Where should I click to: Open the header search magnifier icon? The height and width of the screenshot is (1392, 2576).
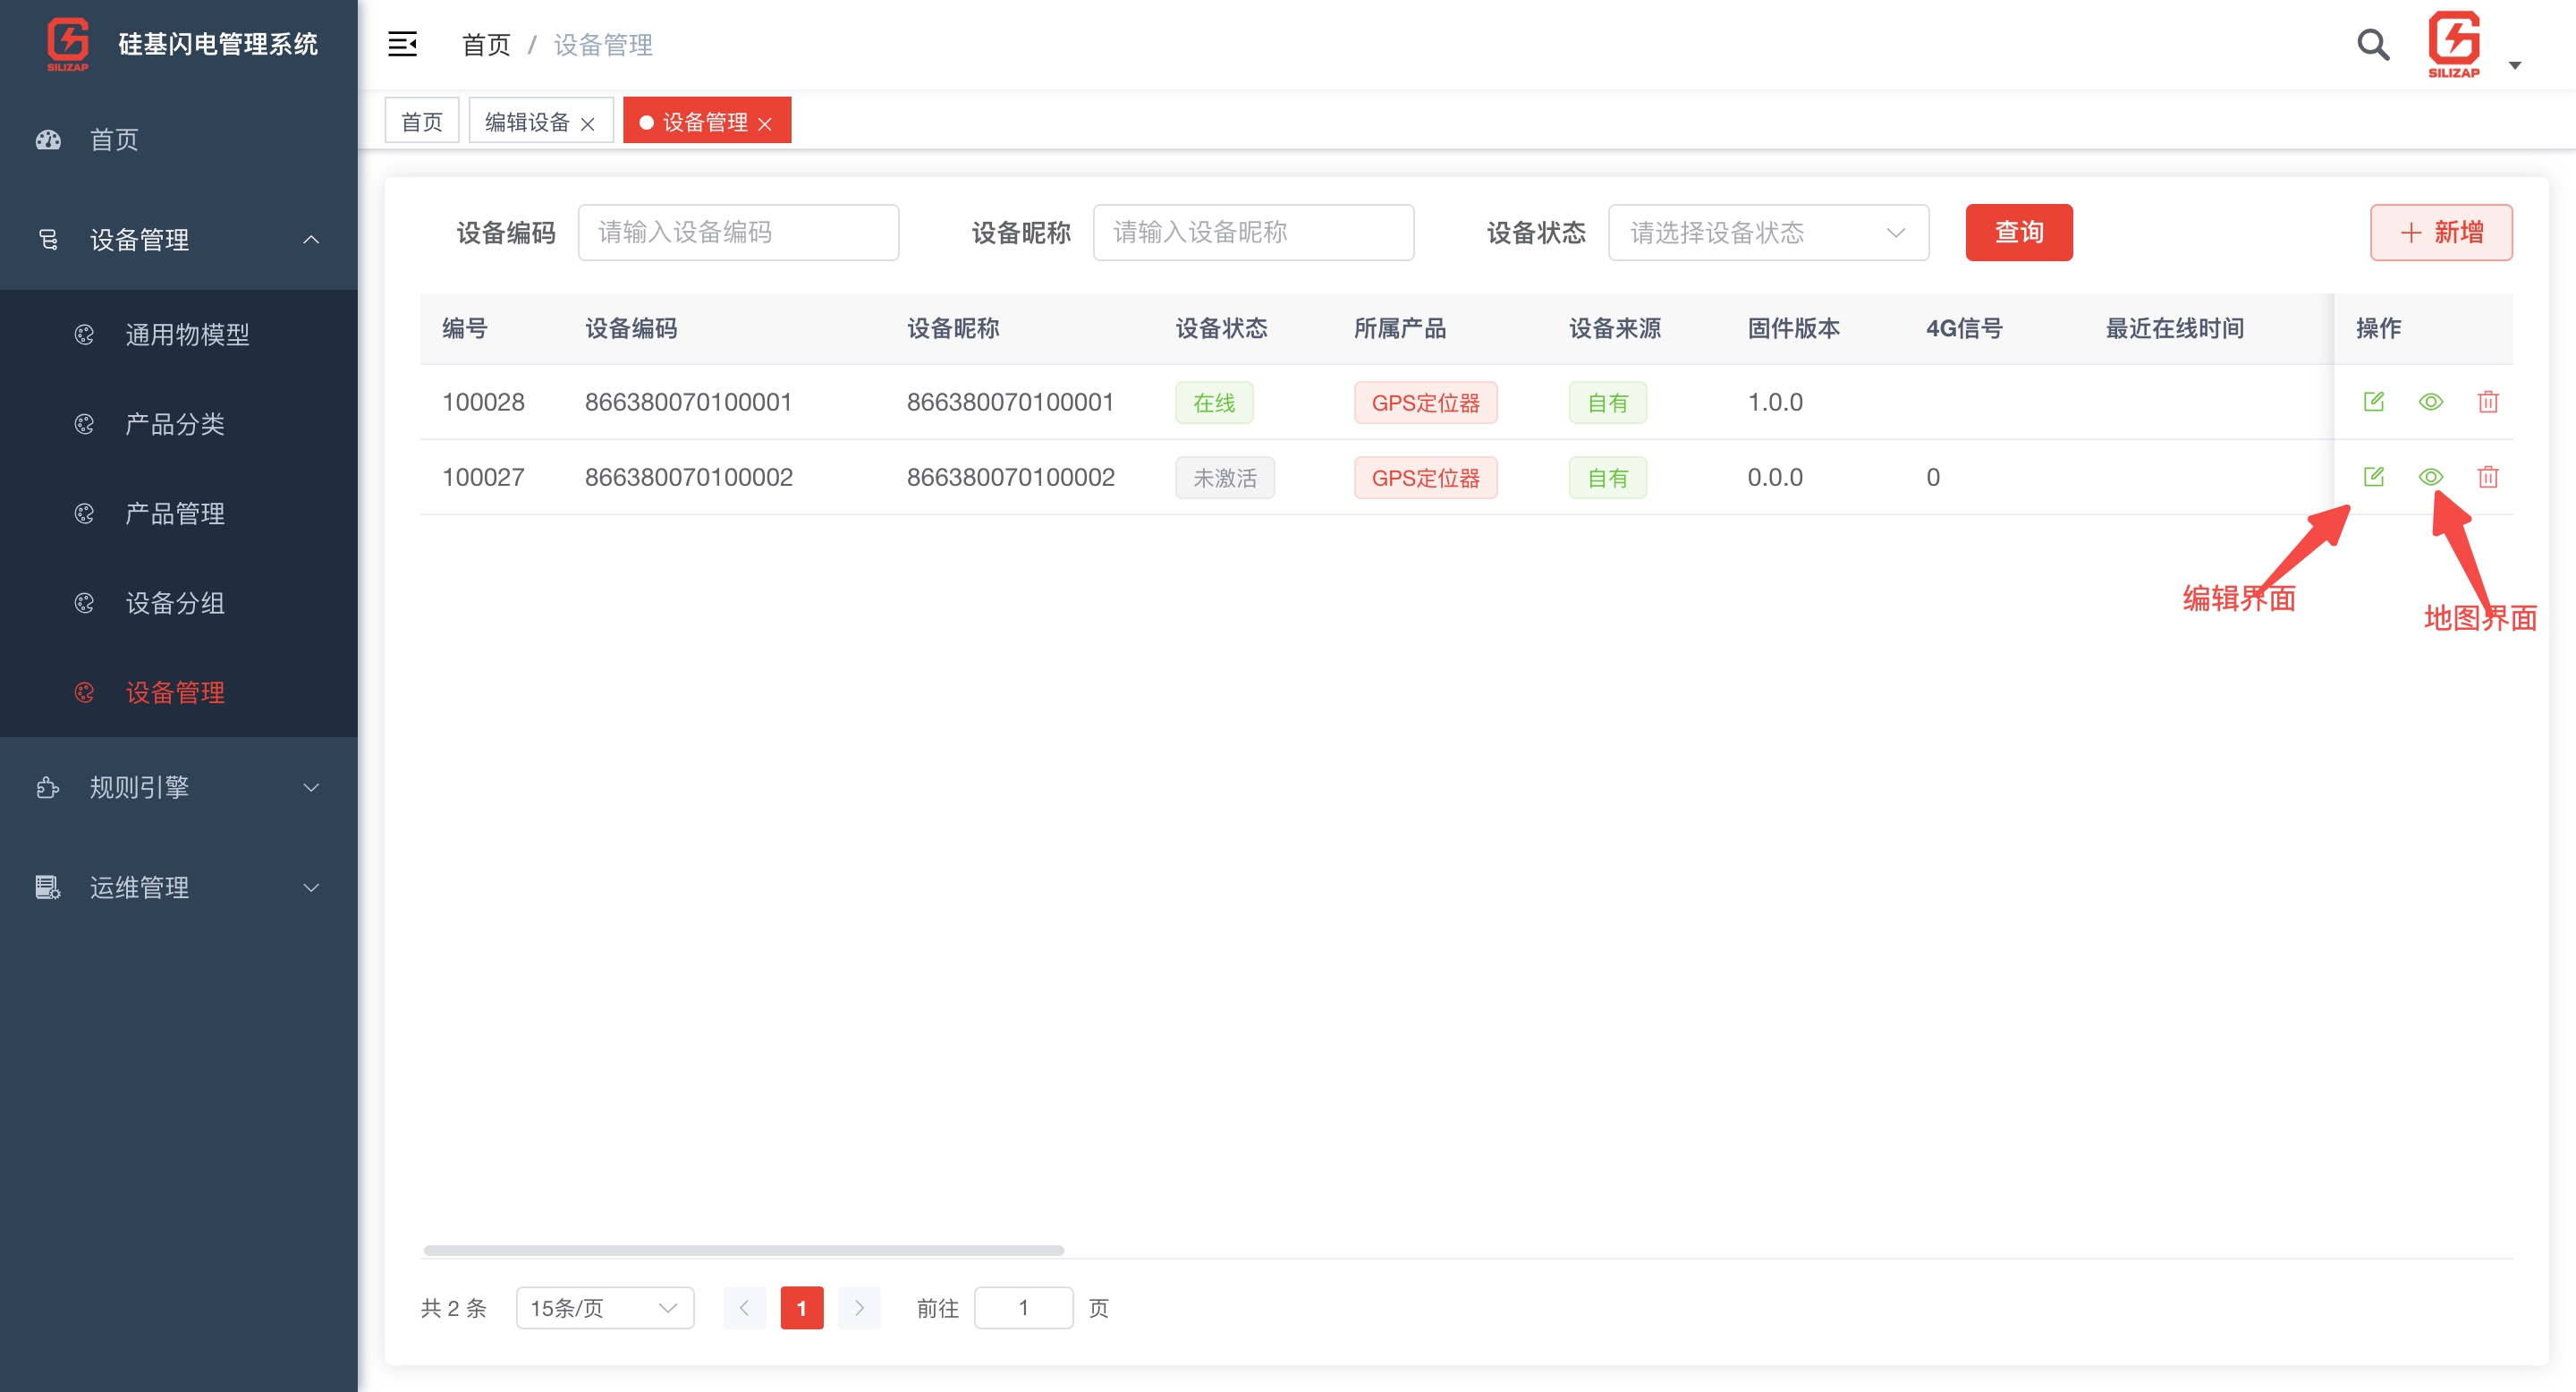(2372, 44)
